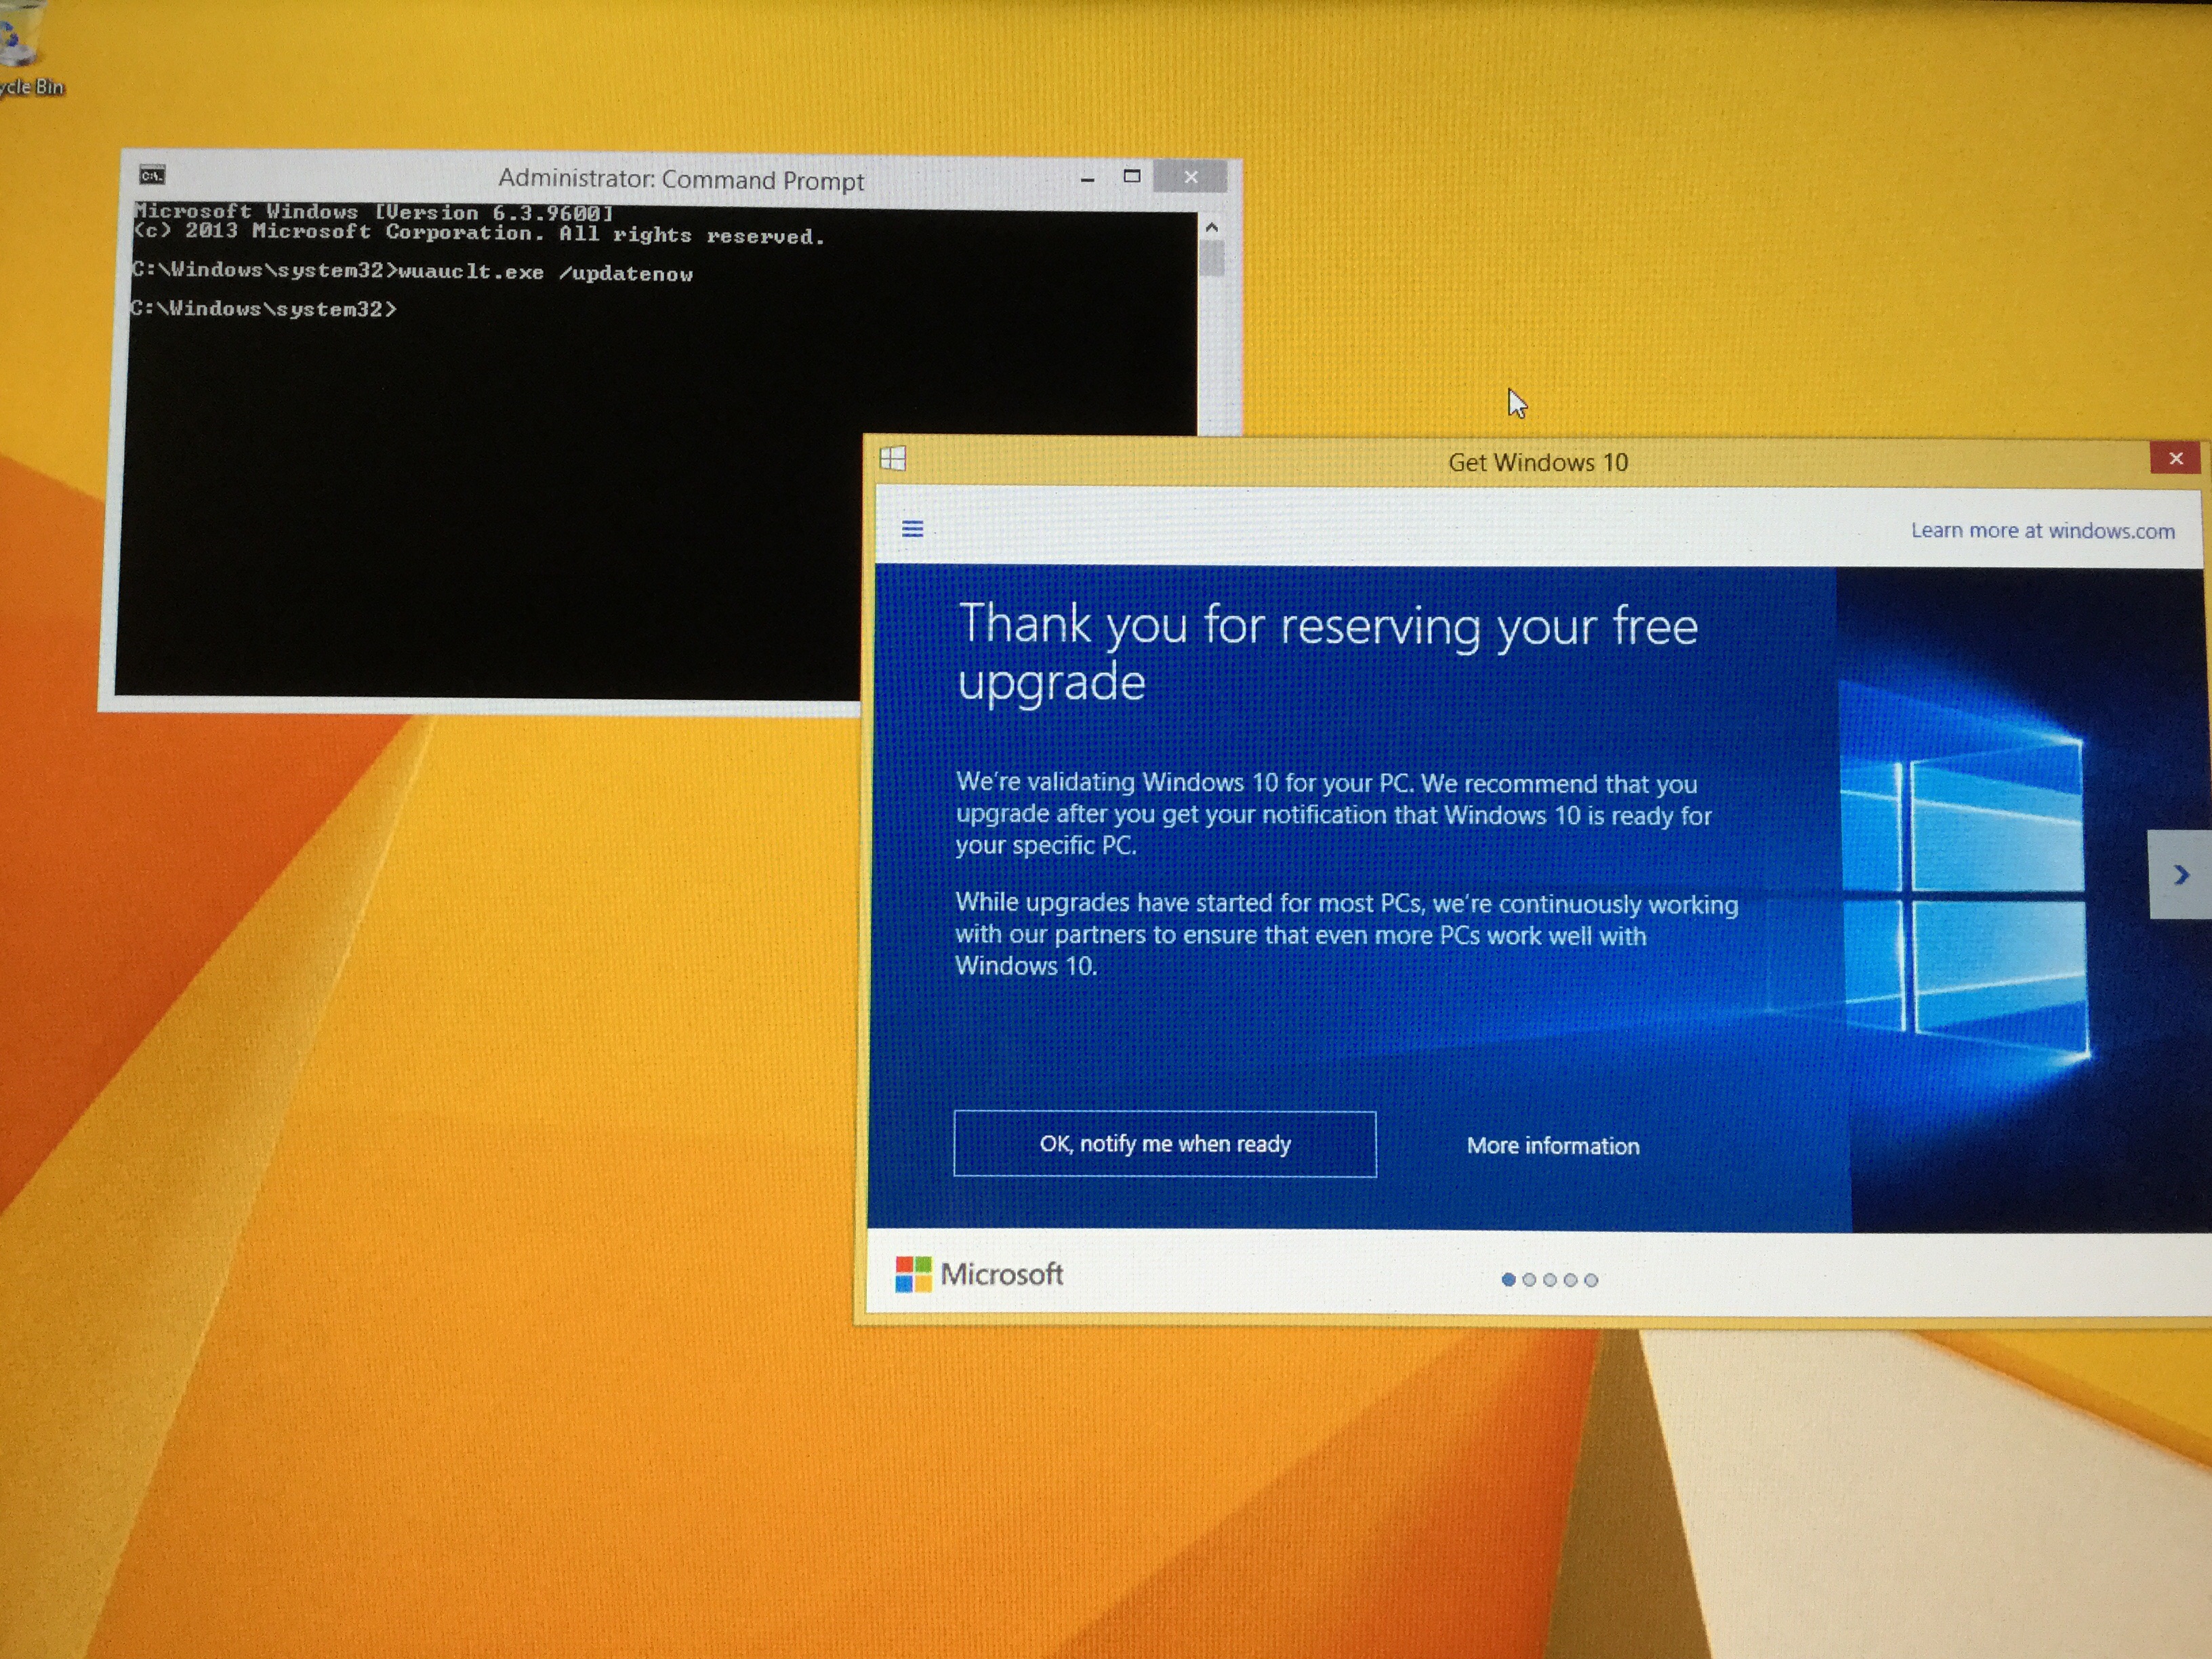2212x1659 pixels.
Task: Click the Command Prompt icon in its title bar
Action: pyautogui.click(x=152, y=176)
